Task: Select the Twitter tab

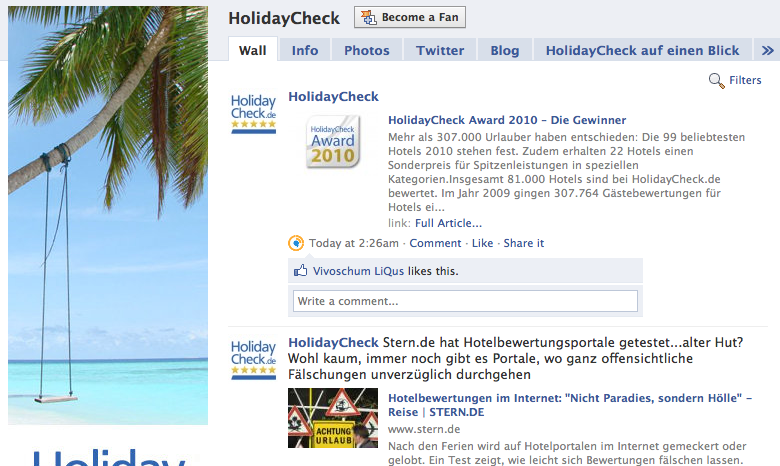Action: 440,50
